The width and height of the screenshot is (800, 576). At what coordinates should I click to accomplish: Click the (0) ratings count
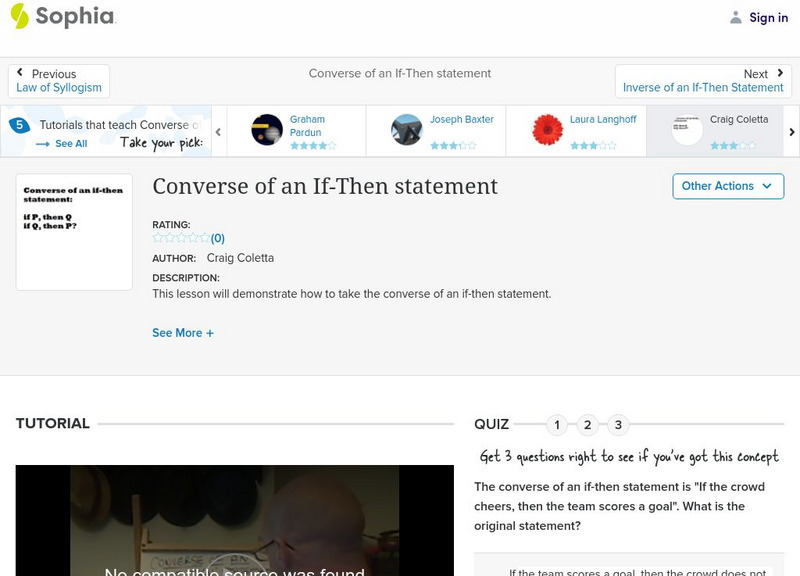(x=218, y=238)
